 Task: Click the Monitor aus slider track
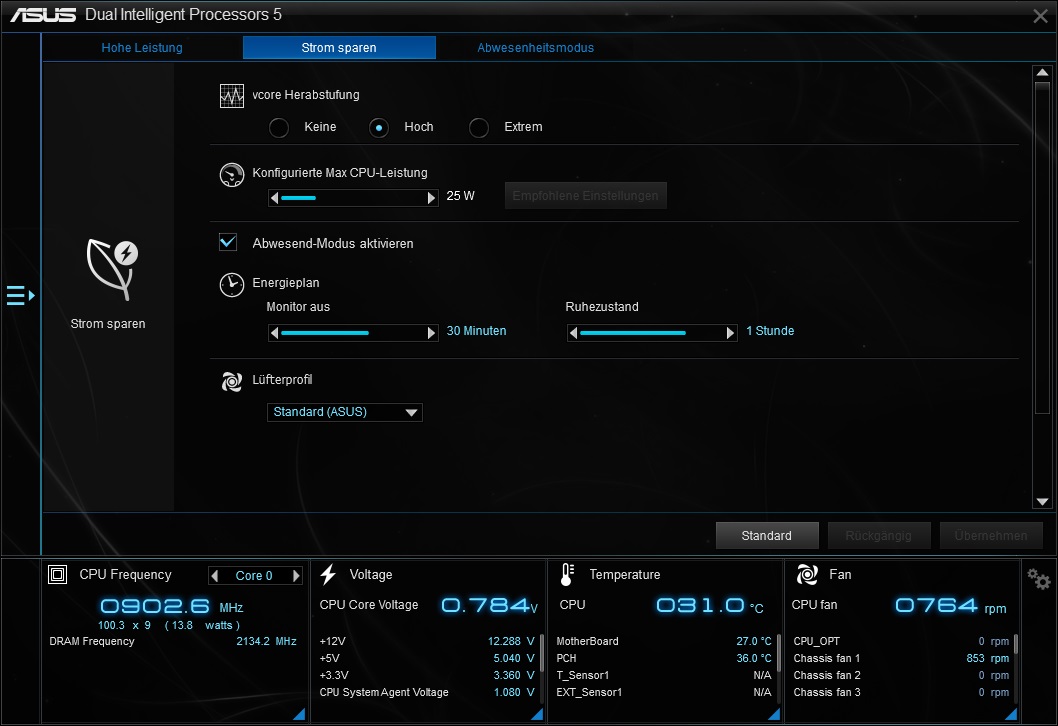[353, 333]
